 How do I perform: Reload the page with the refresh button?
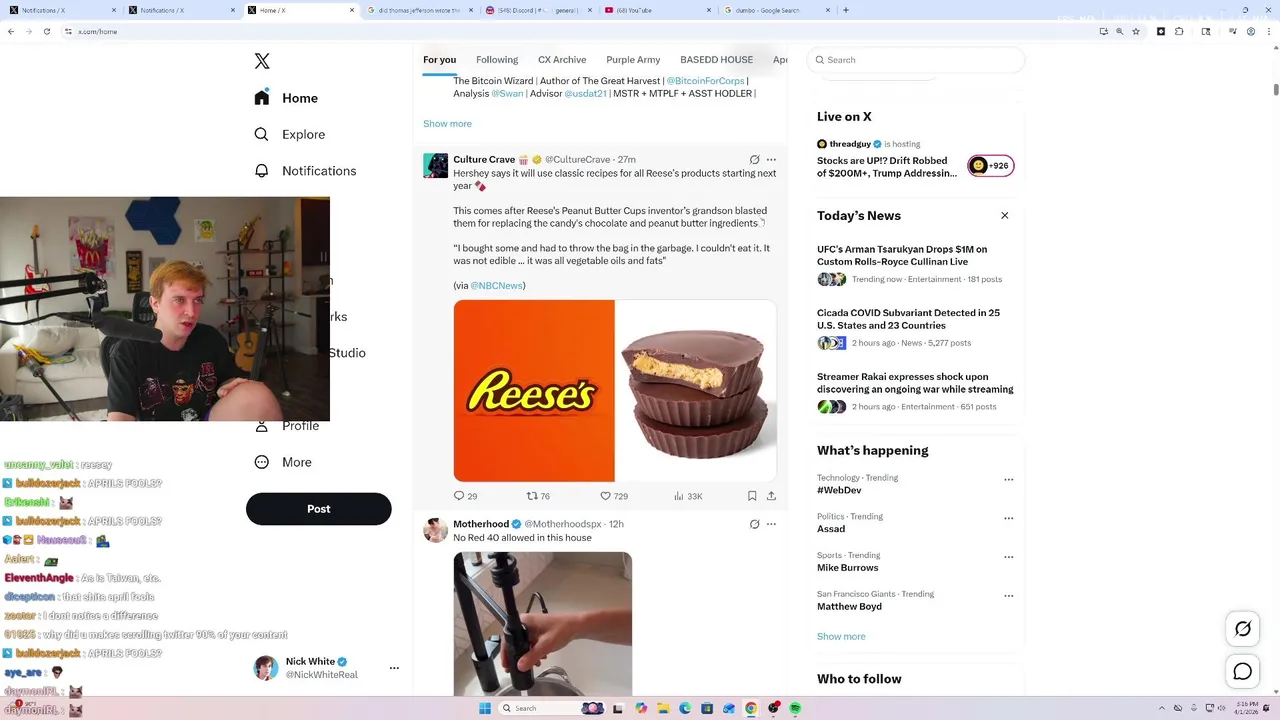tap(48, 31)
